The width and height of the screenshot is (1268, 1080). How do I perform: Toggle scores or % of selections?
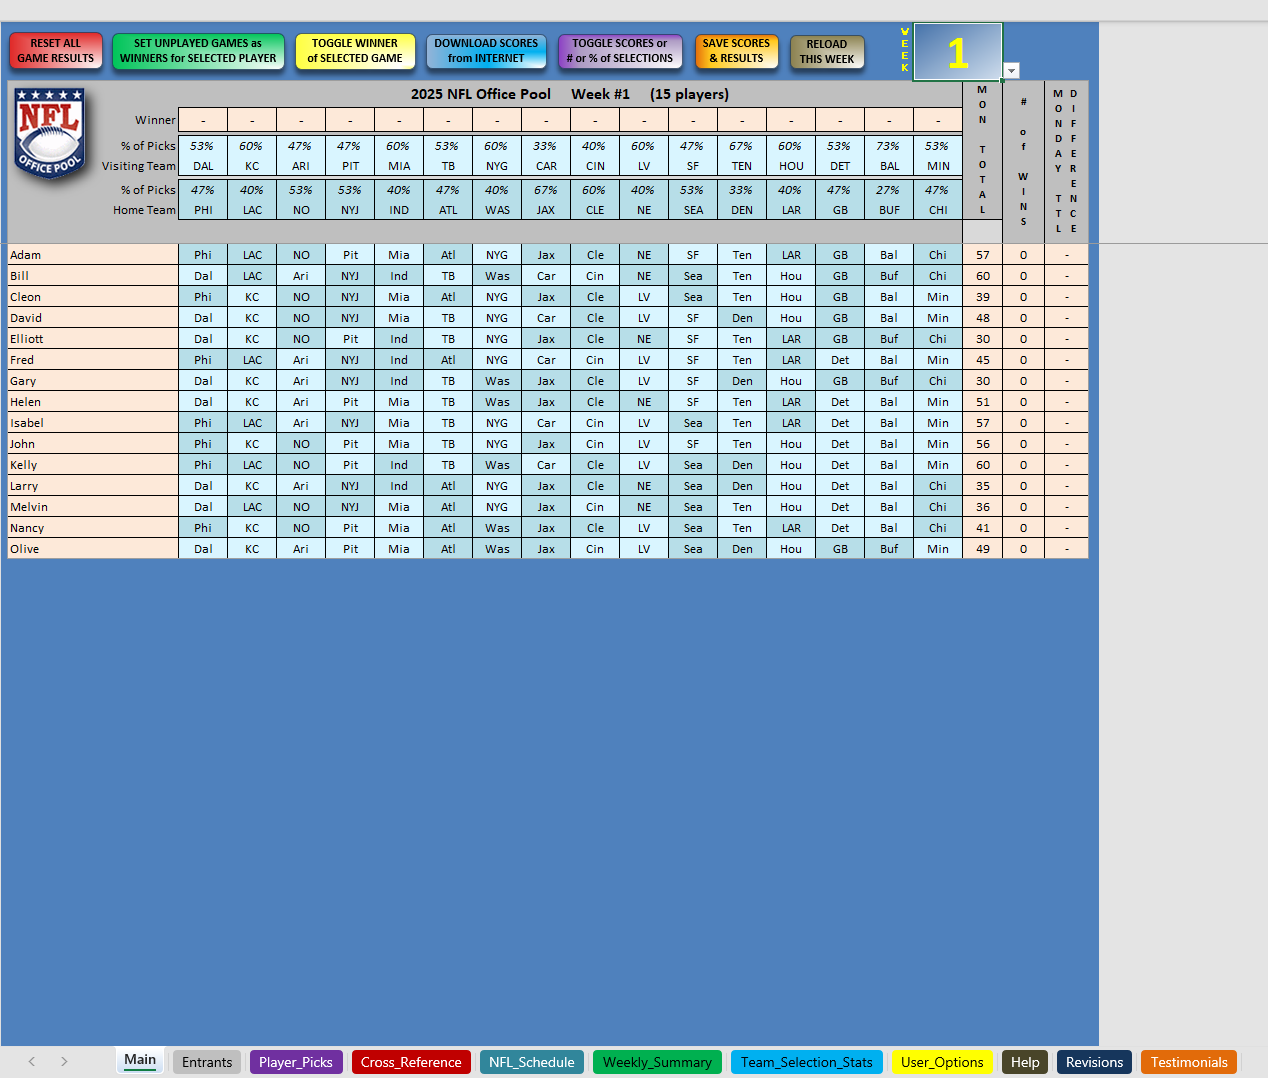coord(620,51)
